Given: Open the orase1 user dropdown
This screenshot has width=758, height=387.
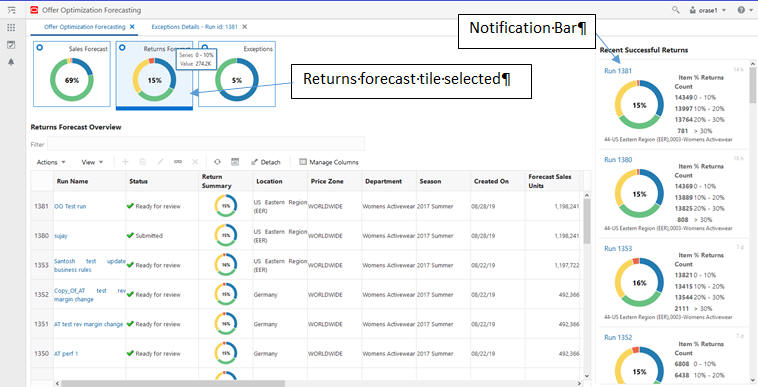Looking at the screenshot, I should (708, 10).
